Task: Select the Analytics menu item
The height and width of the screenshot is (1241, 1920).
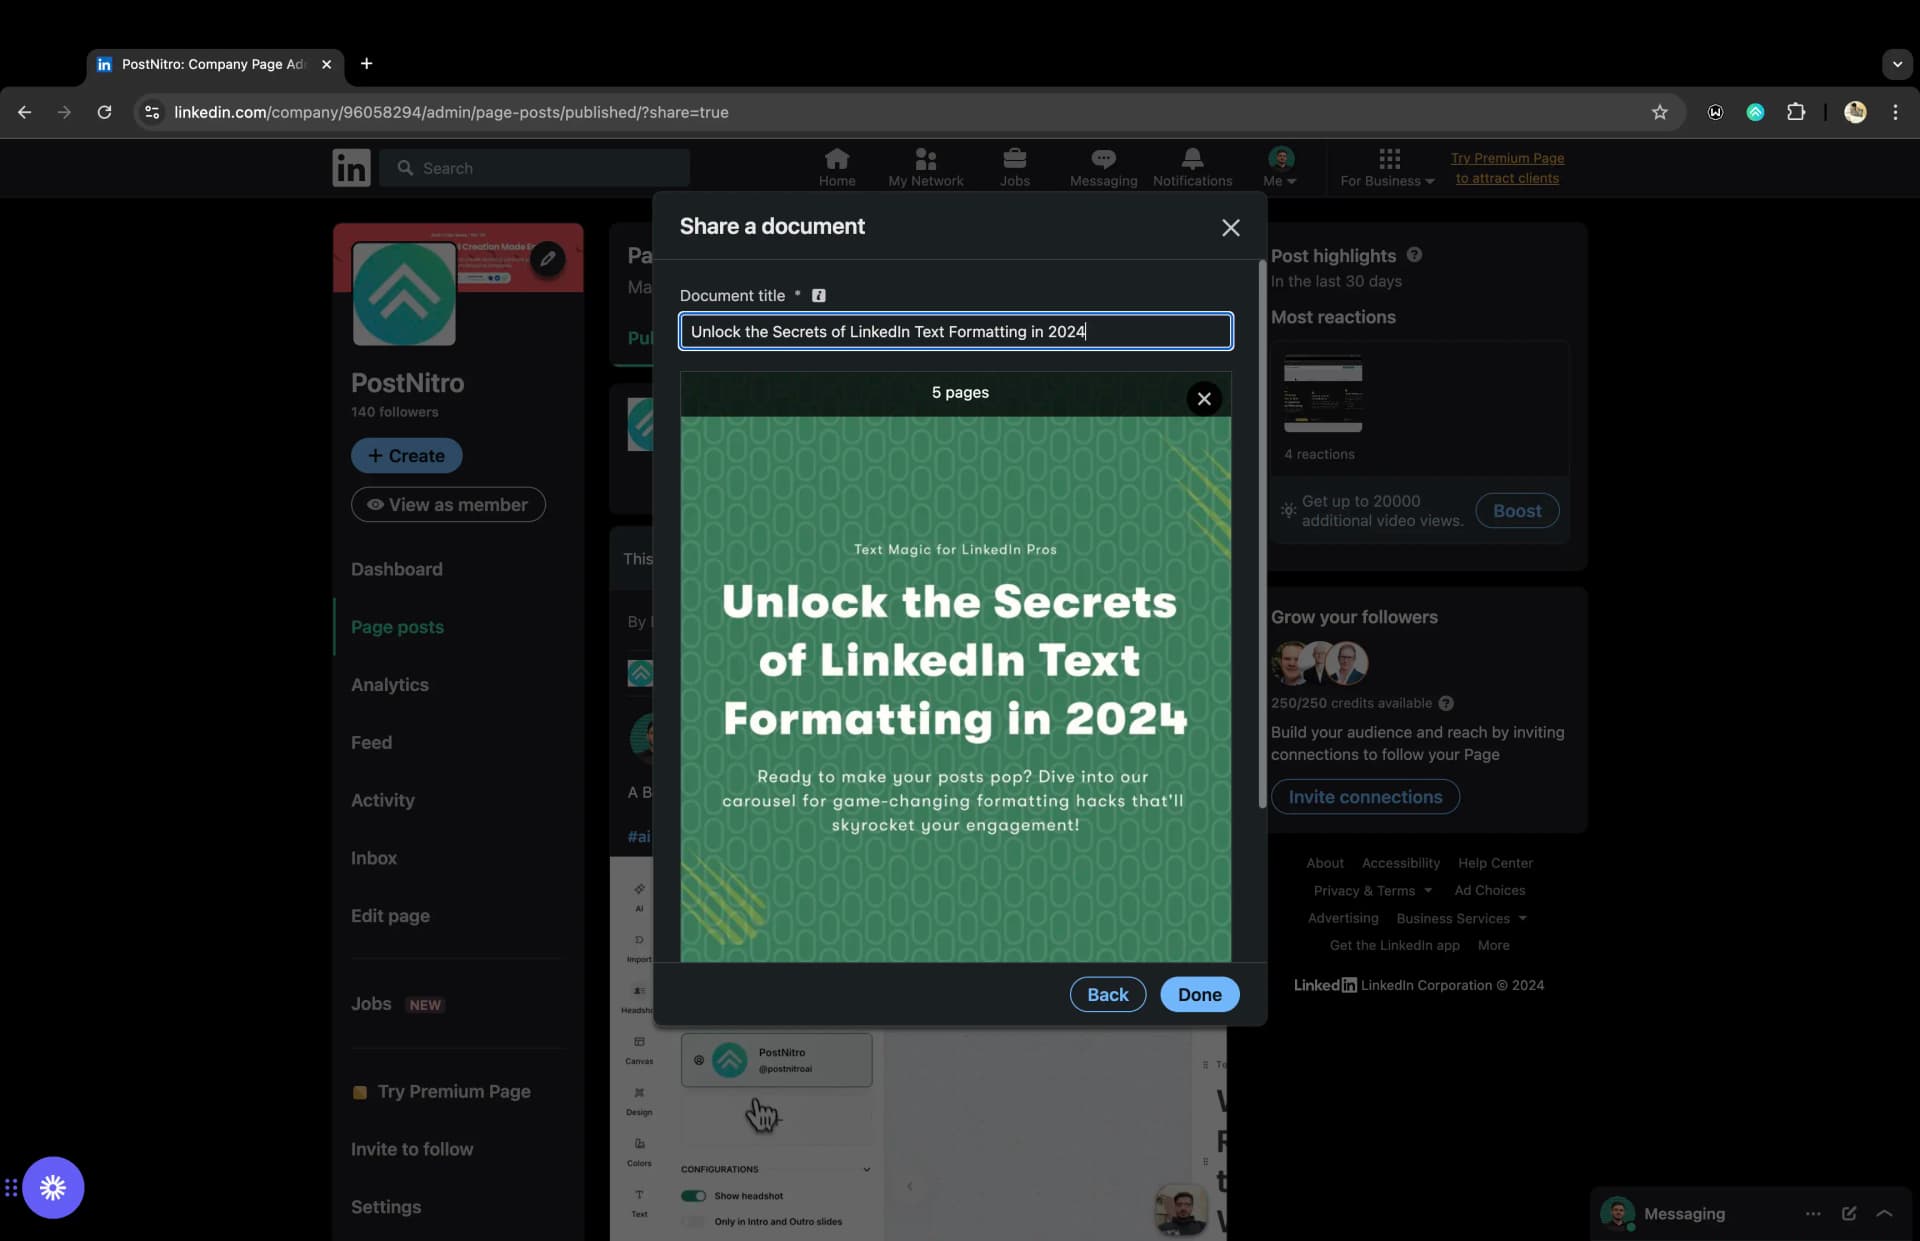Action: click(388, 686)
